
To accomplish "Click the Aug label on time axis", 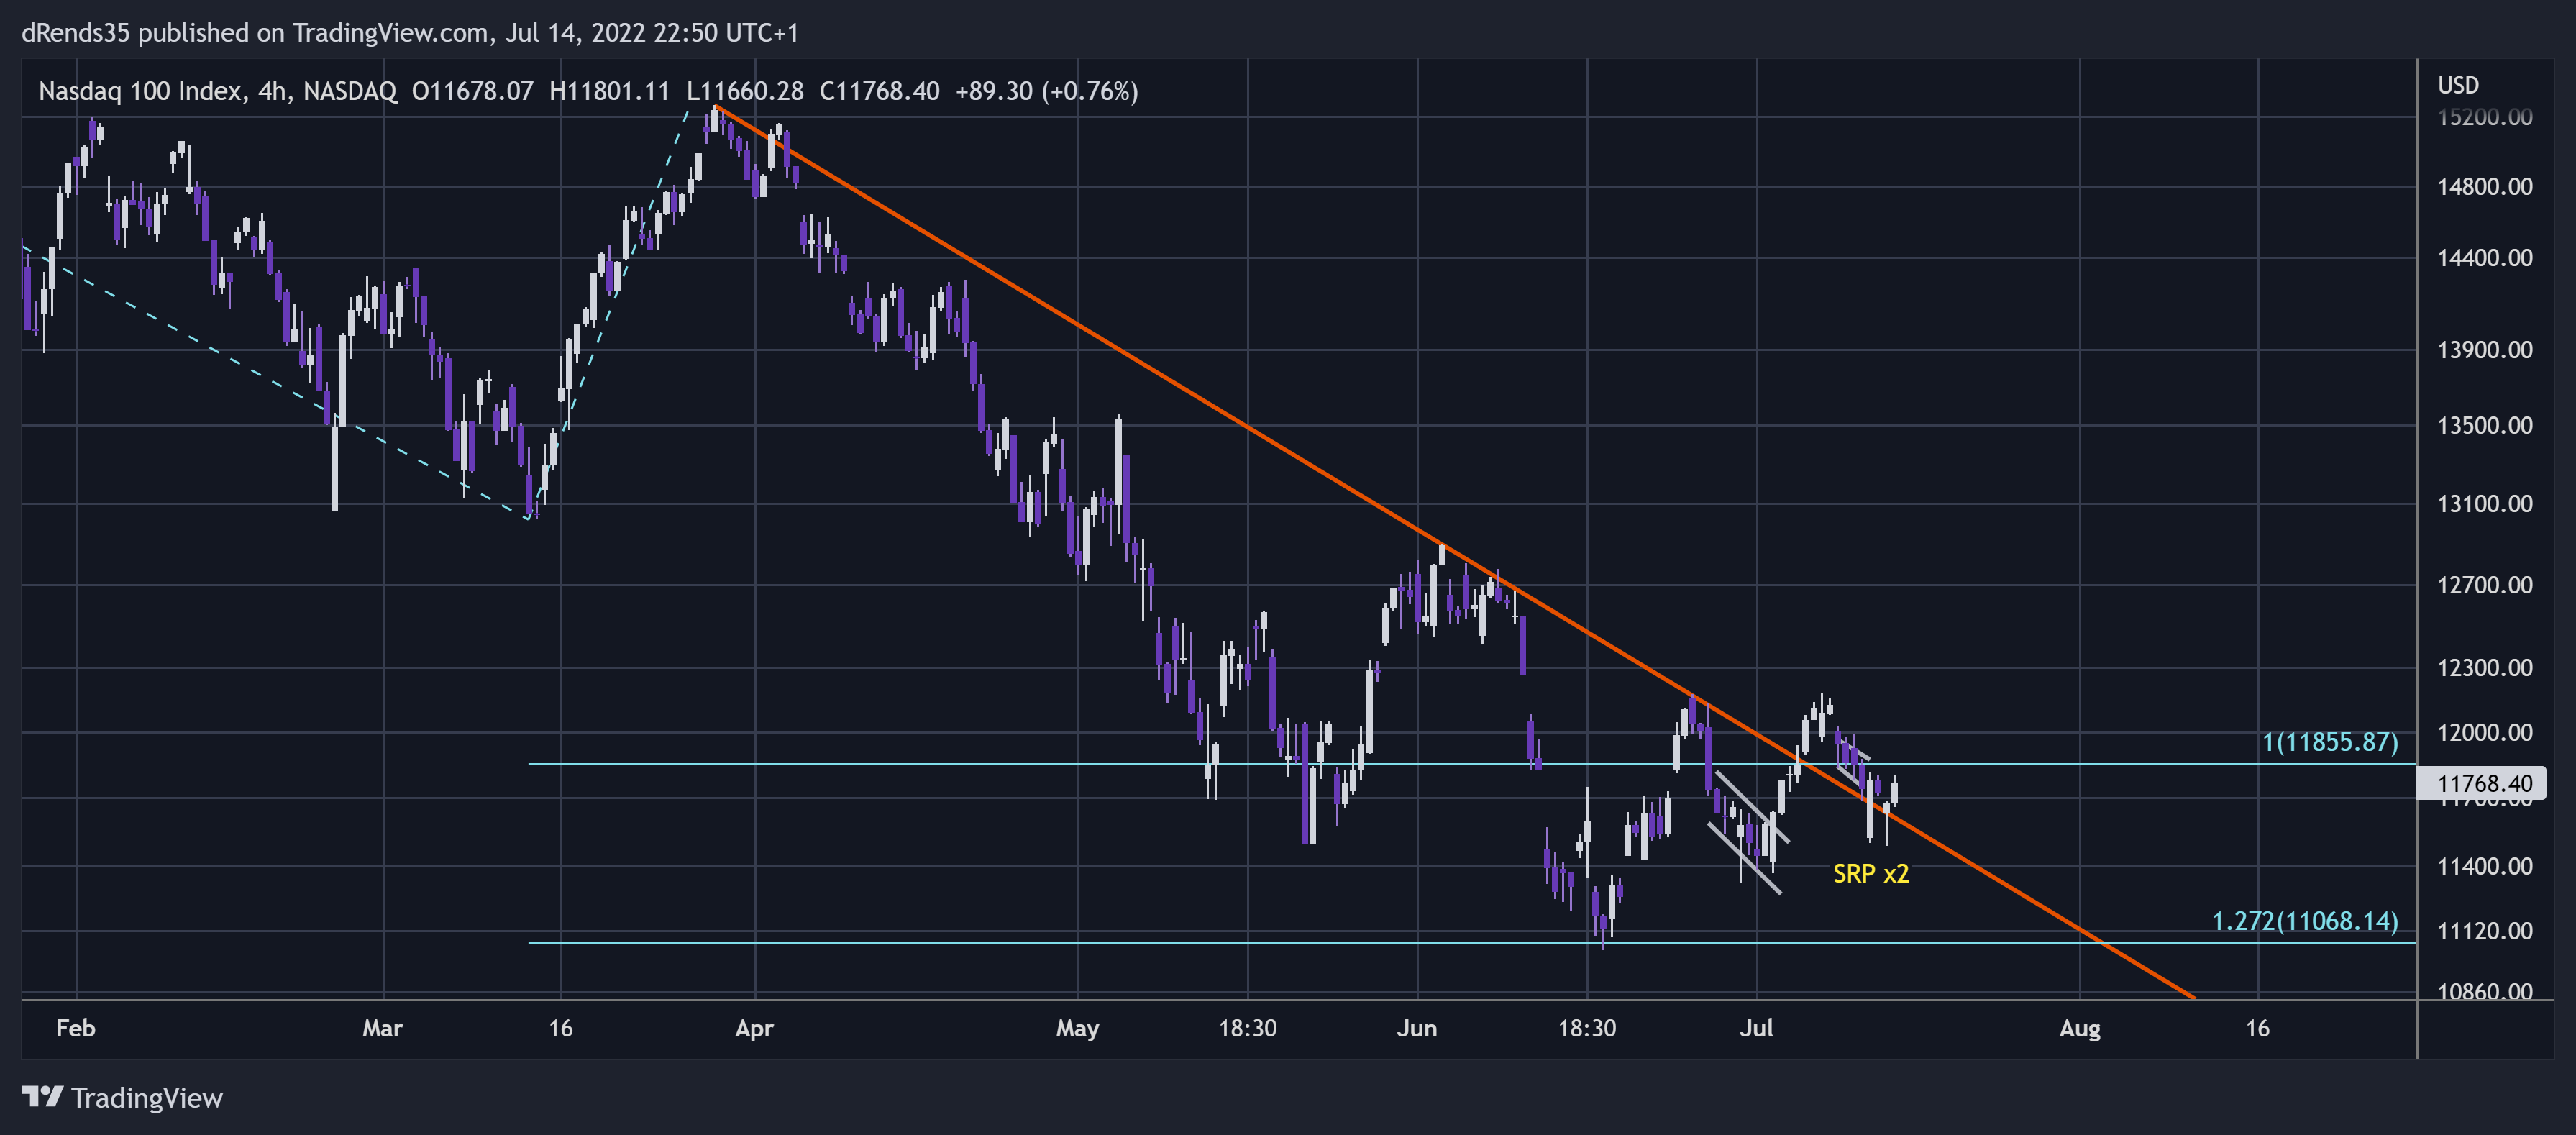I will click(2080, 1028).
